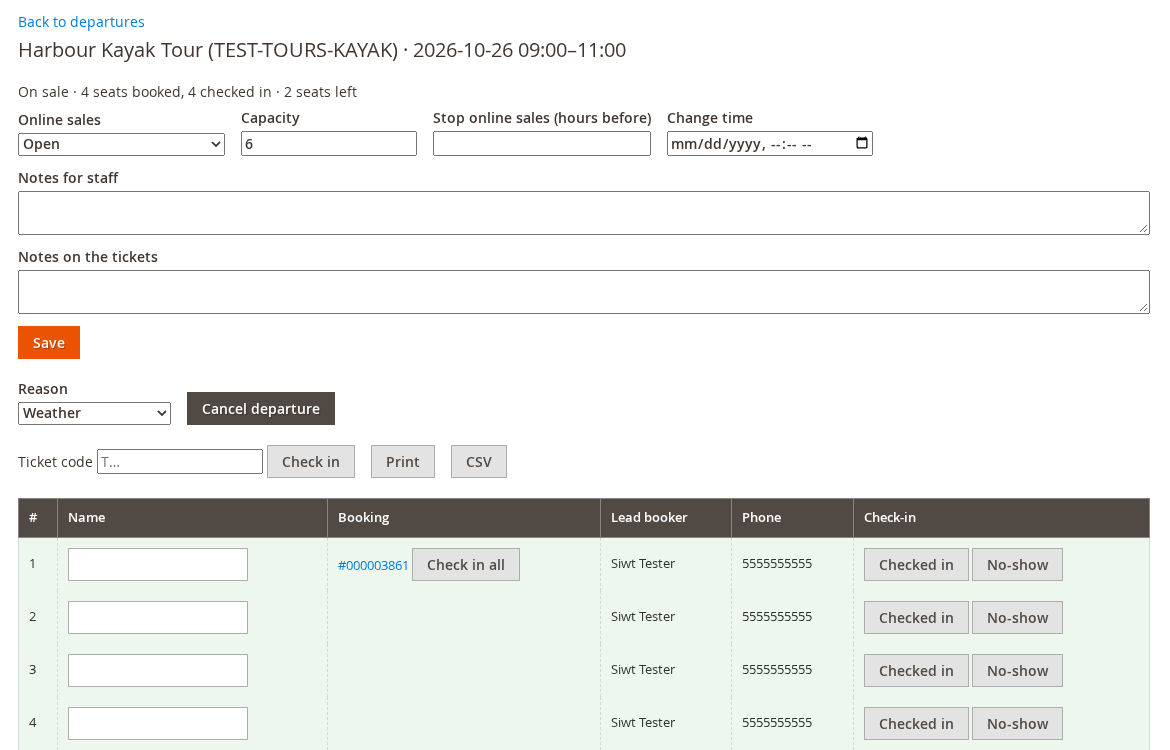
Task: Focus the Notes for staff text area
Action: [584, 213]
